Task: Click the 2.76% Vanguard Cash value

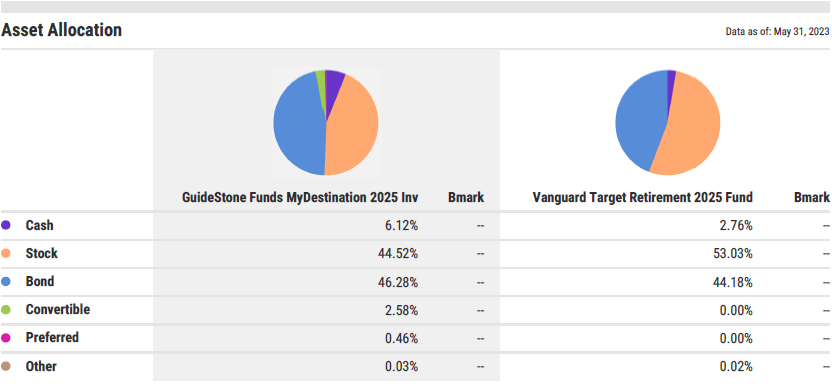Action: 736,226
